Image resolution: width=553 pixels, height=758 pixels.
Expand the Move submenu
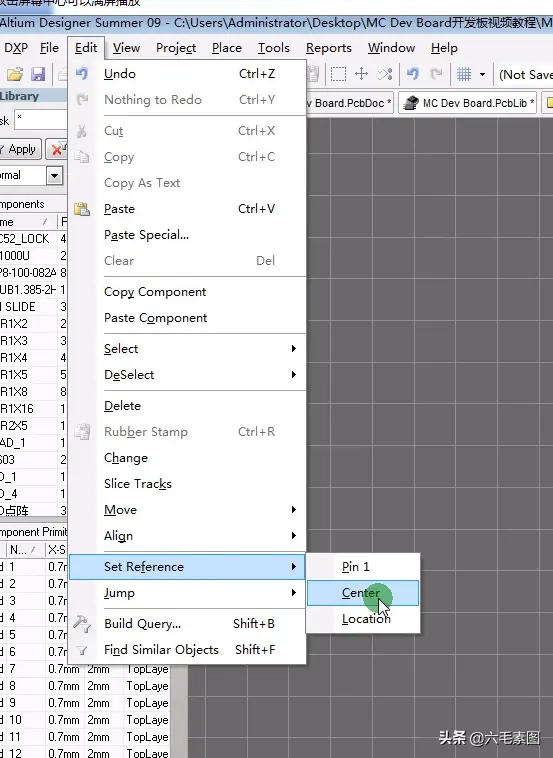click(x=293, y=510)
